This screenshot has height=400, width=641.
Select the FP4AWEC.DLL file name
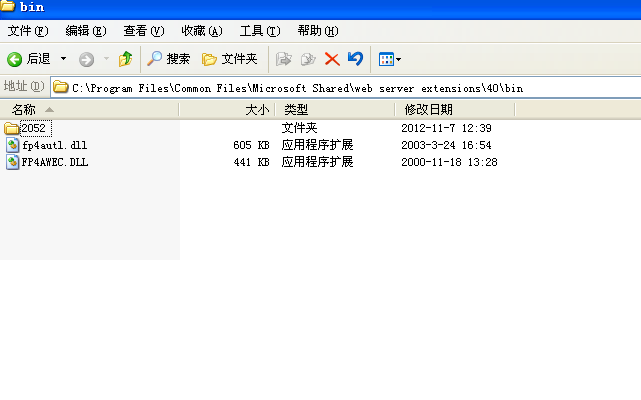55,162
